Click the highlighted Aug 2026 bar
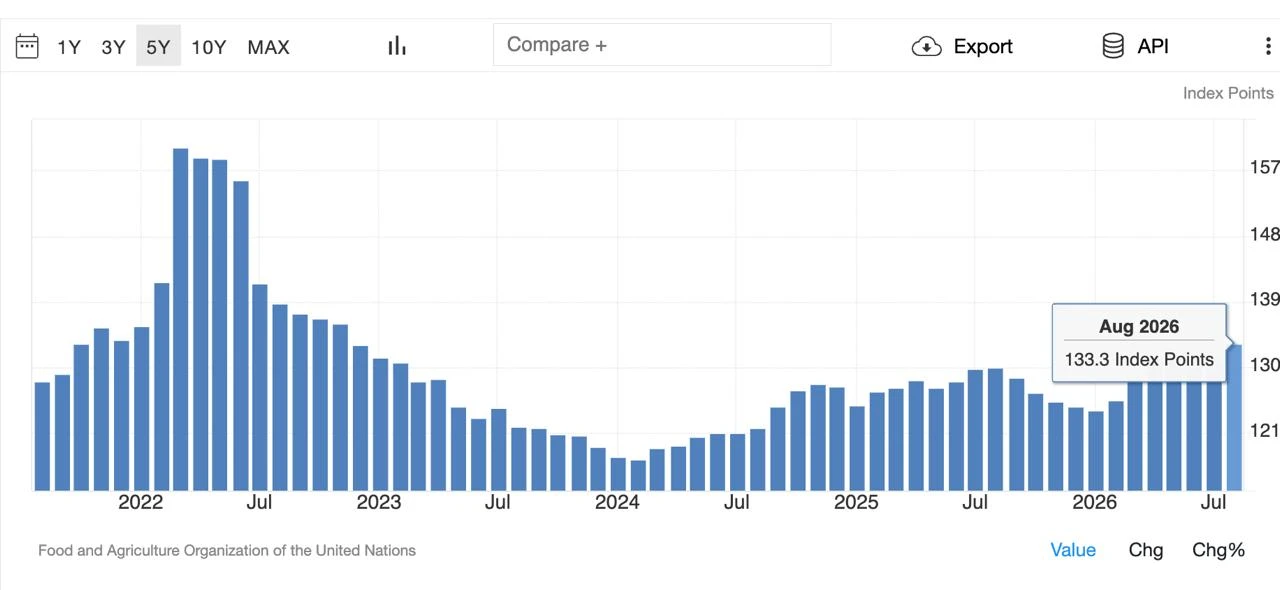The height and width of the screenshot is (590, 1280). pyautogui.click(x=1235, y=417)
